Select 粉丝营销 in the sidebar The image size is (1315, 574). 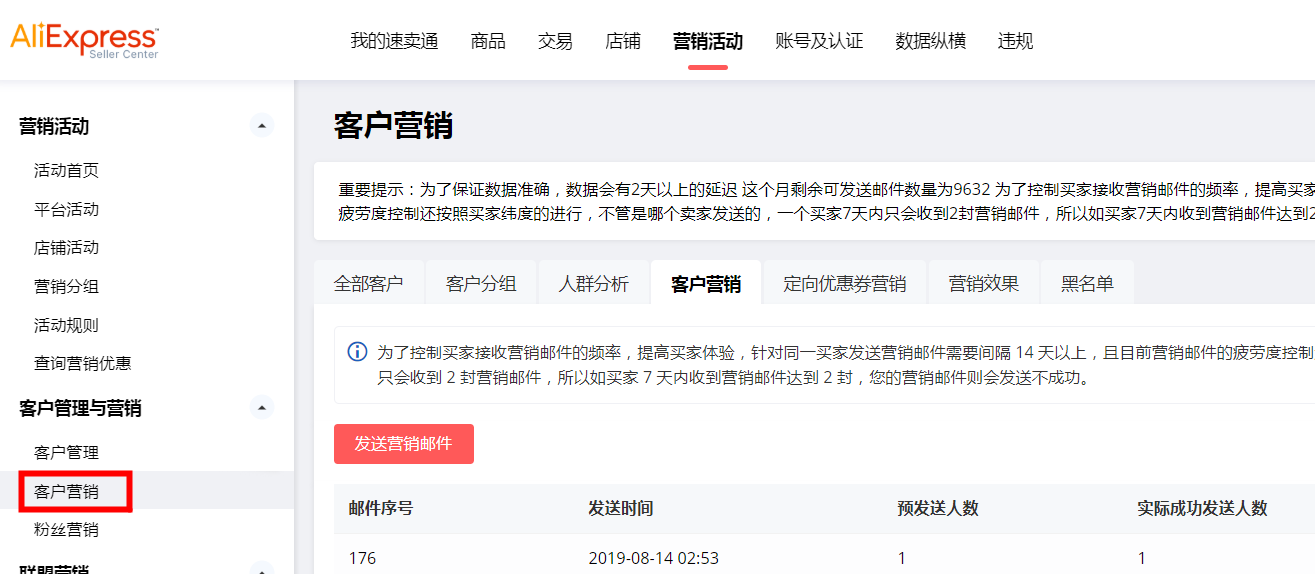(x=66, y=529)
